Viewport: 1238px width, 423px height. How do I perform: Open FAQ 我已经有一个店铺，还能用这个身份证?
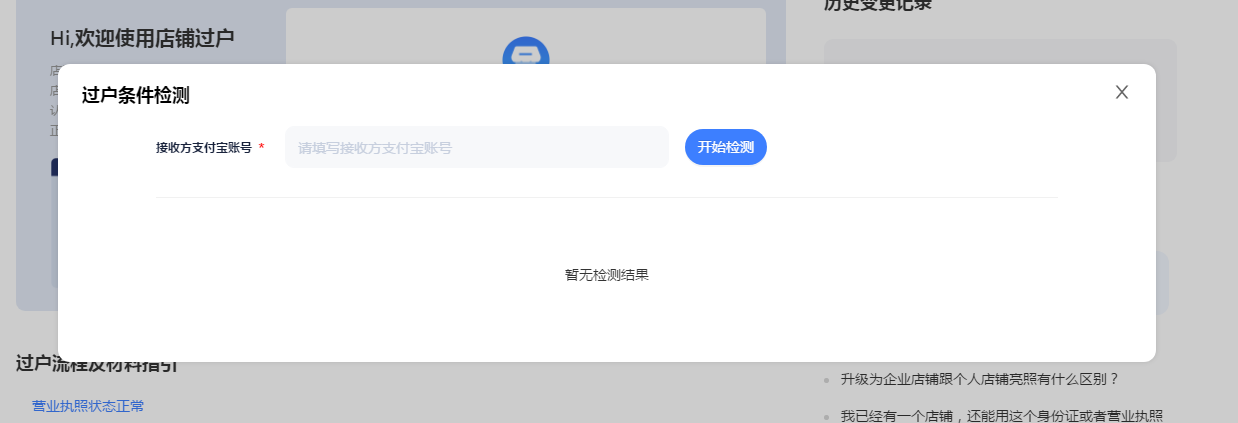[x=1001, y=416]
